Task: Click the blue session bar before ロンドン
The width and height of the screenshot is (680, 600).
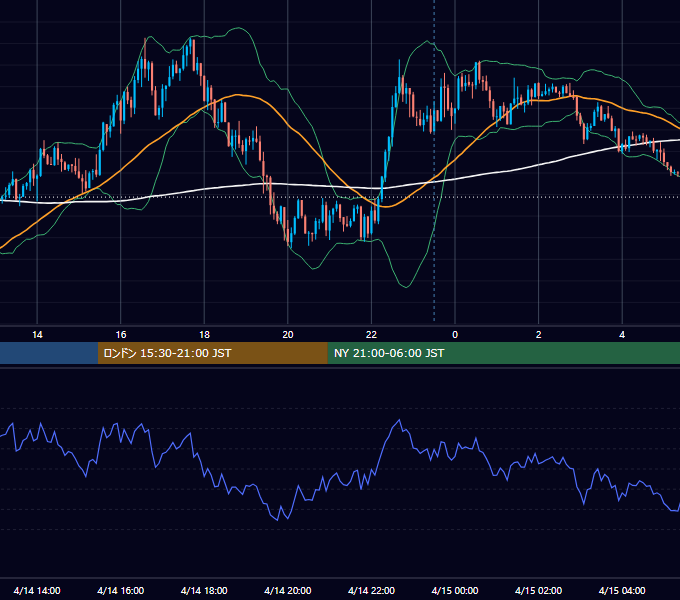Action: pos(49,353)
